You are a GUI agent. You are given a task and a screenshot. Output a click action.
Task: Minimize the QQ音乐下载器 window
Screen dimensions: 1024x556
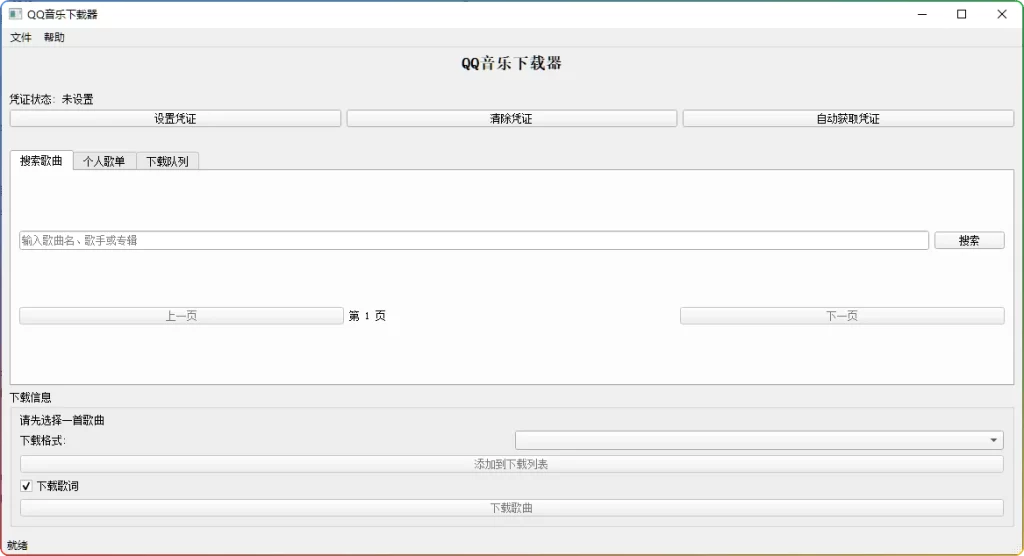point(921,14)
